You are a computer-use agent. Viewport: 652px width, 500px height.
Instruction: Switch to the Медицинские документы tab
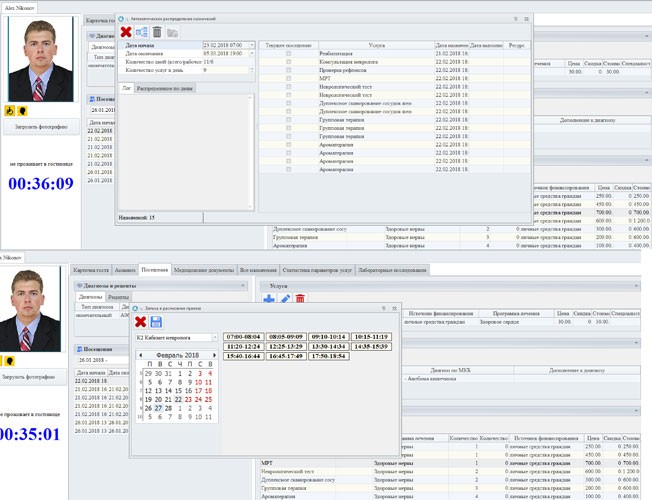(203, 270)
